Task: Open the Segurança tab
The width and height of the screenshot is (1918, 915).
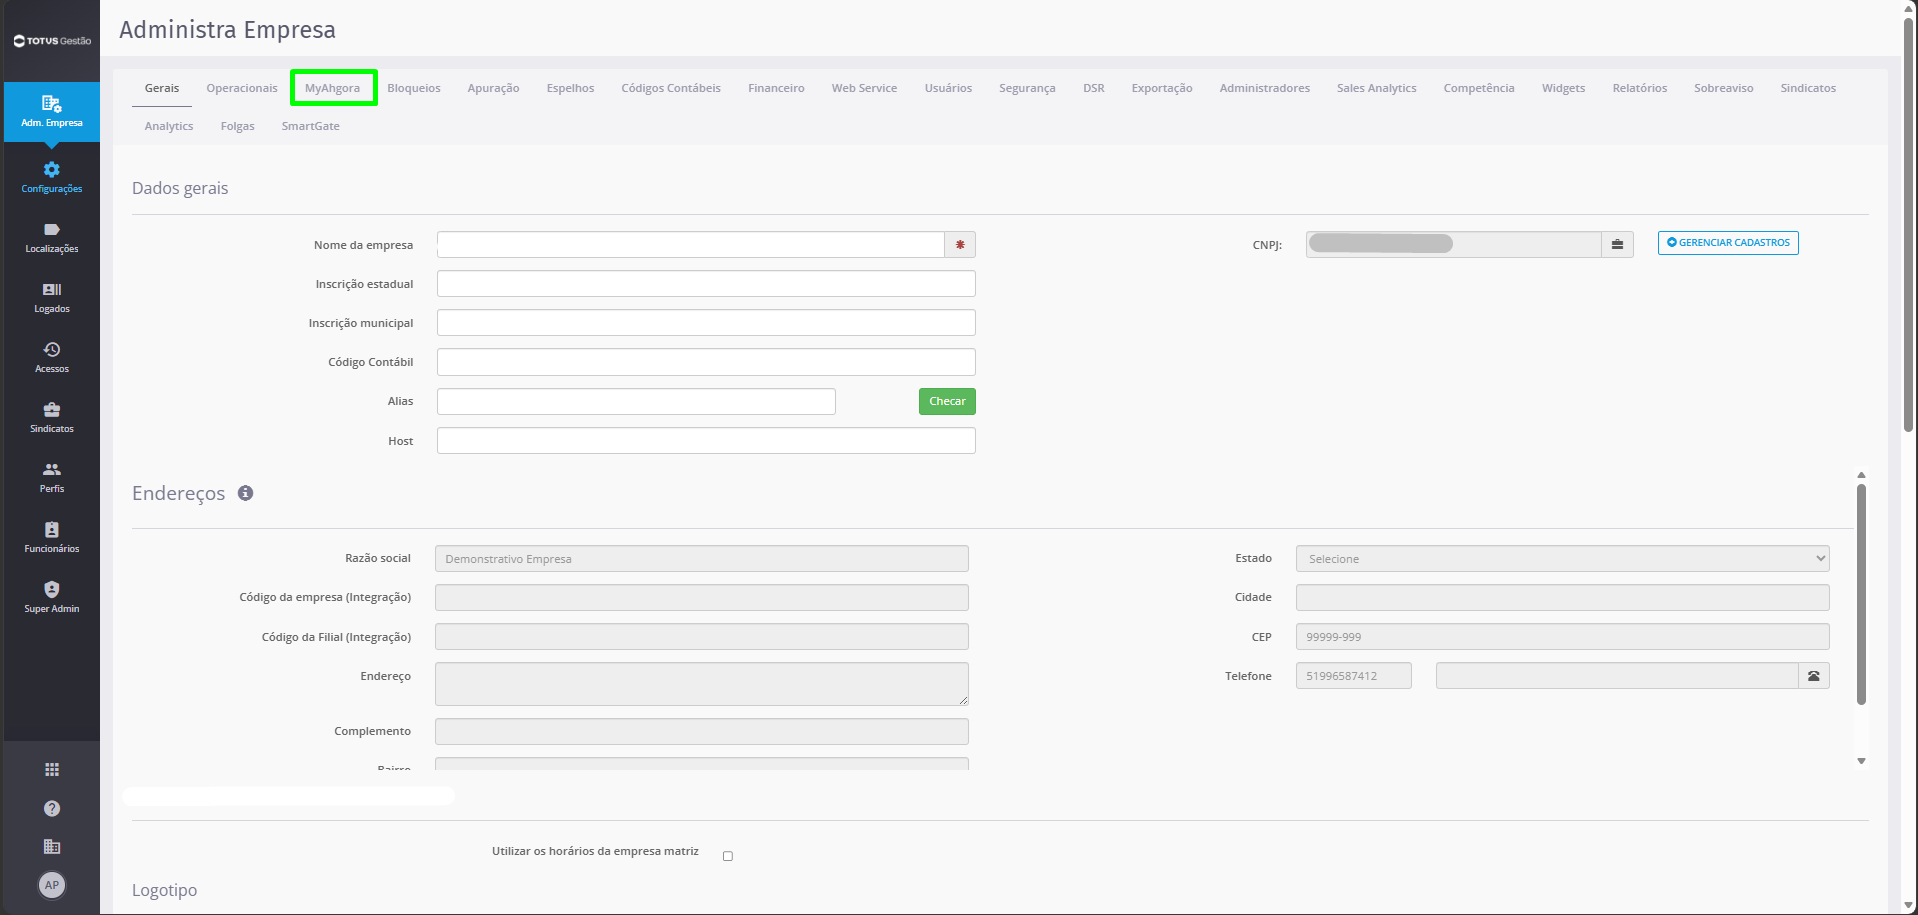Action: click(x=1027, y=88)
